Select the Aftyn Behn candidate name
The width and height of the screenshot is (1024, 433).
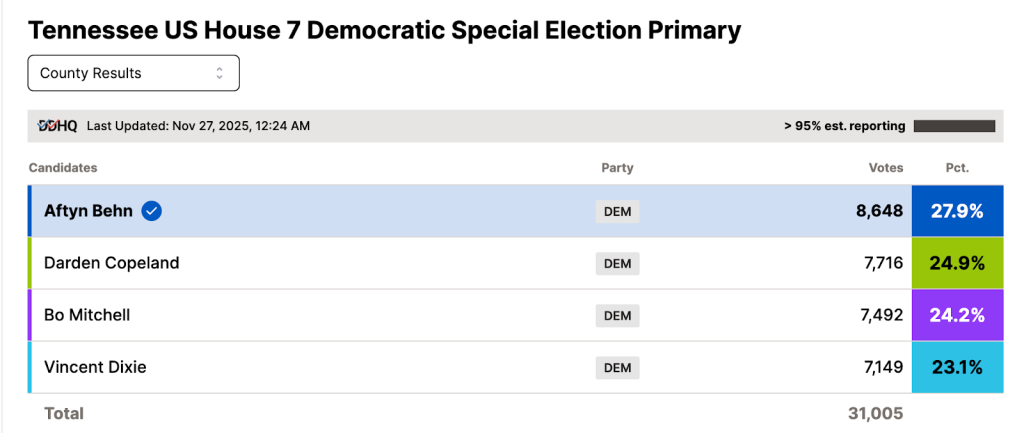point(88,211)
